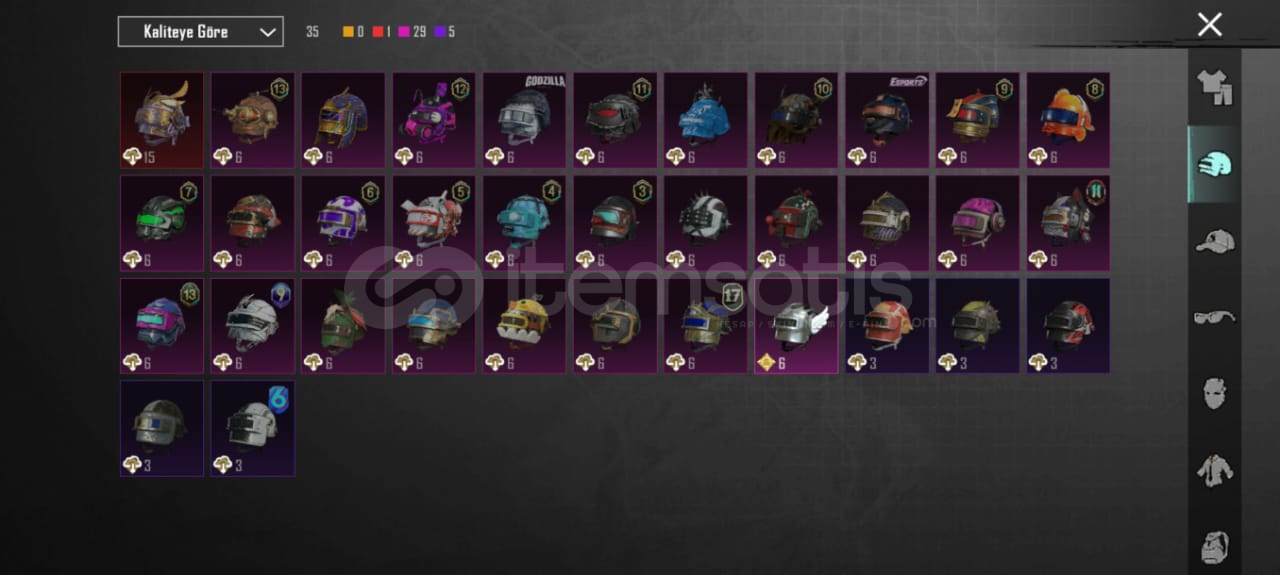Select the orange helmet with badge 8
The image size is (1280, 575).
click(1068, 119)
